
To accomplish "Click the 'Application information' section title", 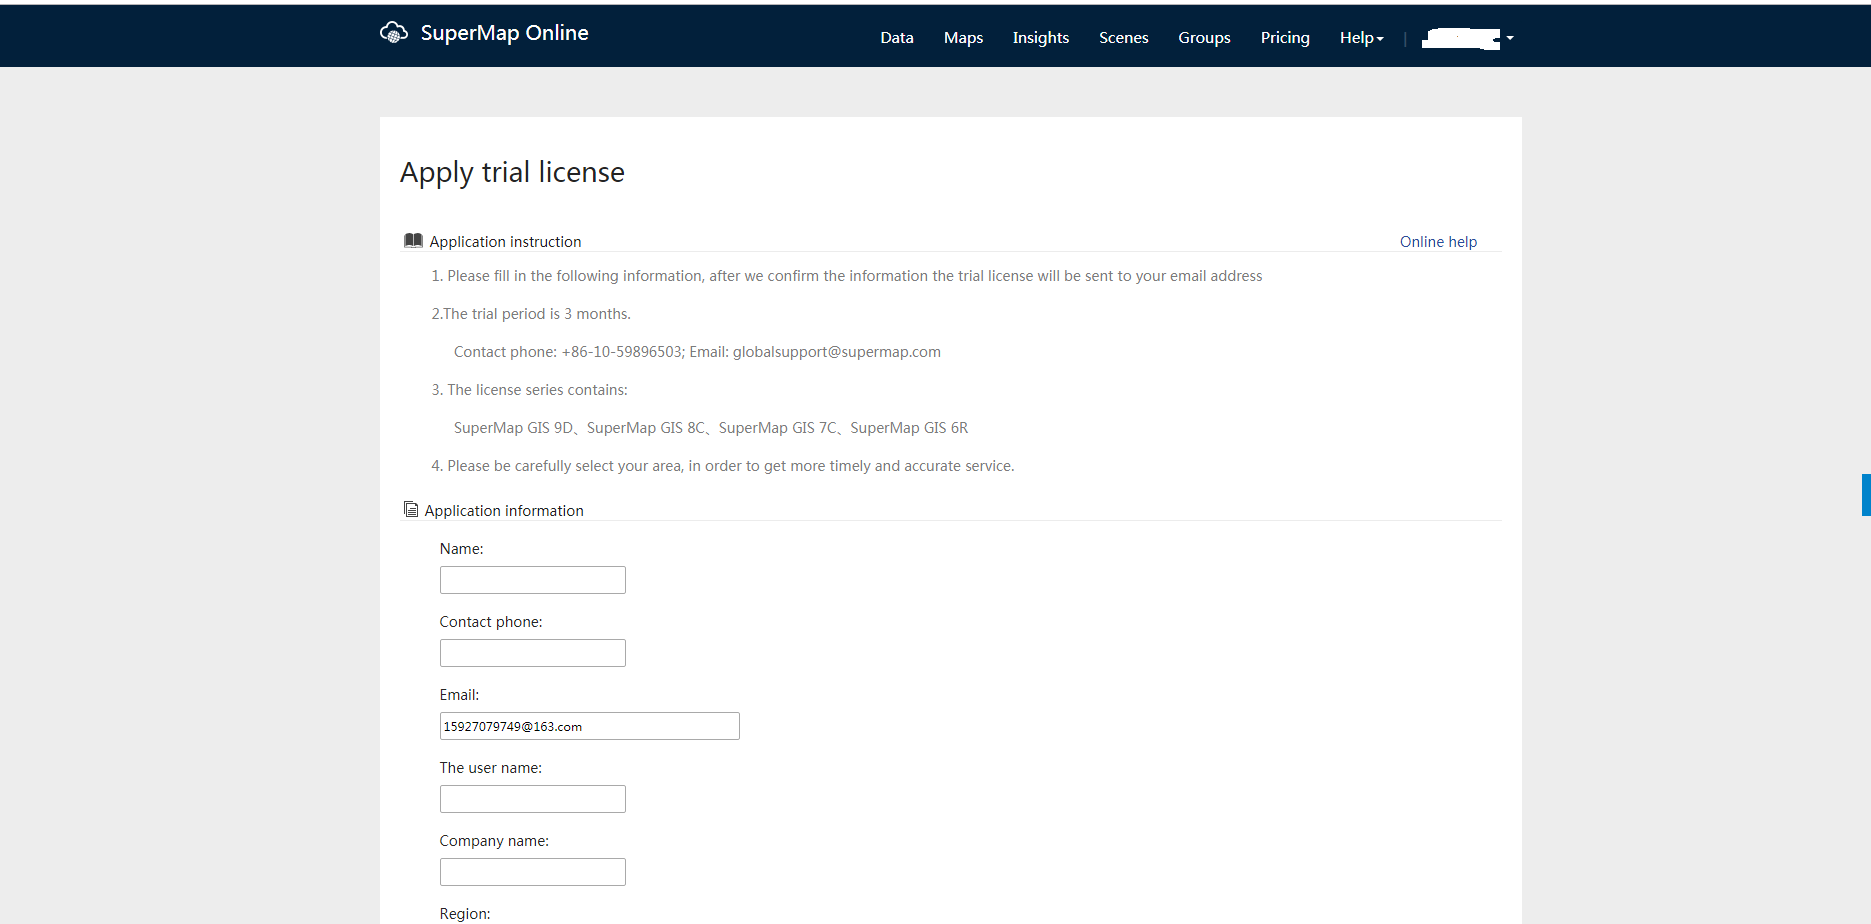I will pyautogui.click(x=504, y=511).
